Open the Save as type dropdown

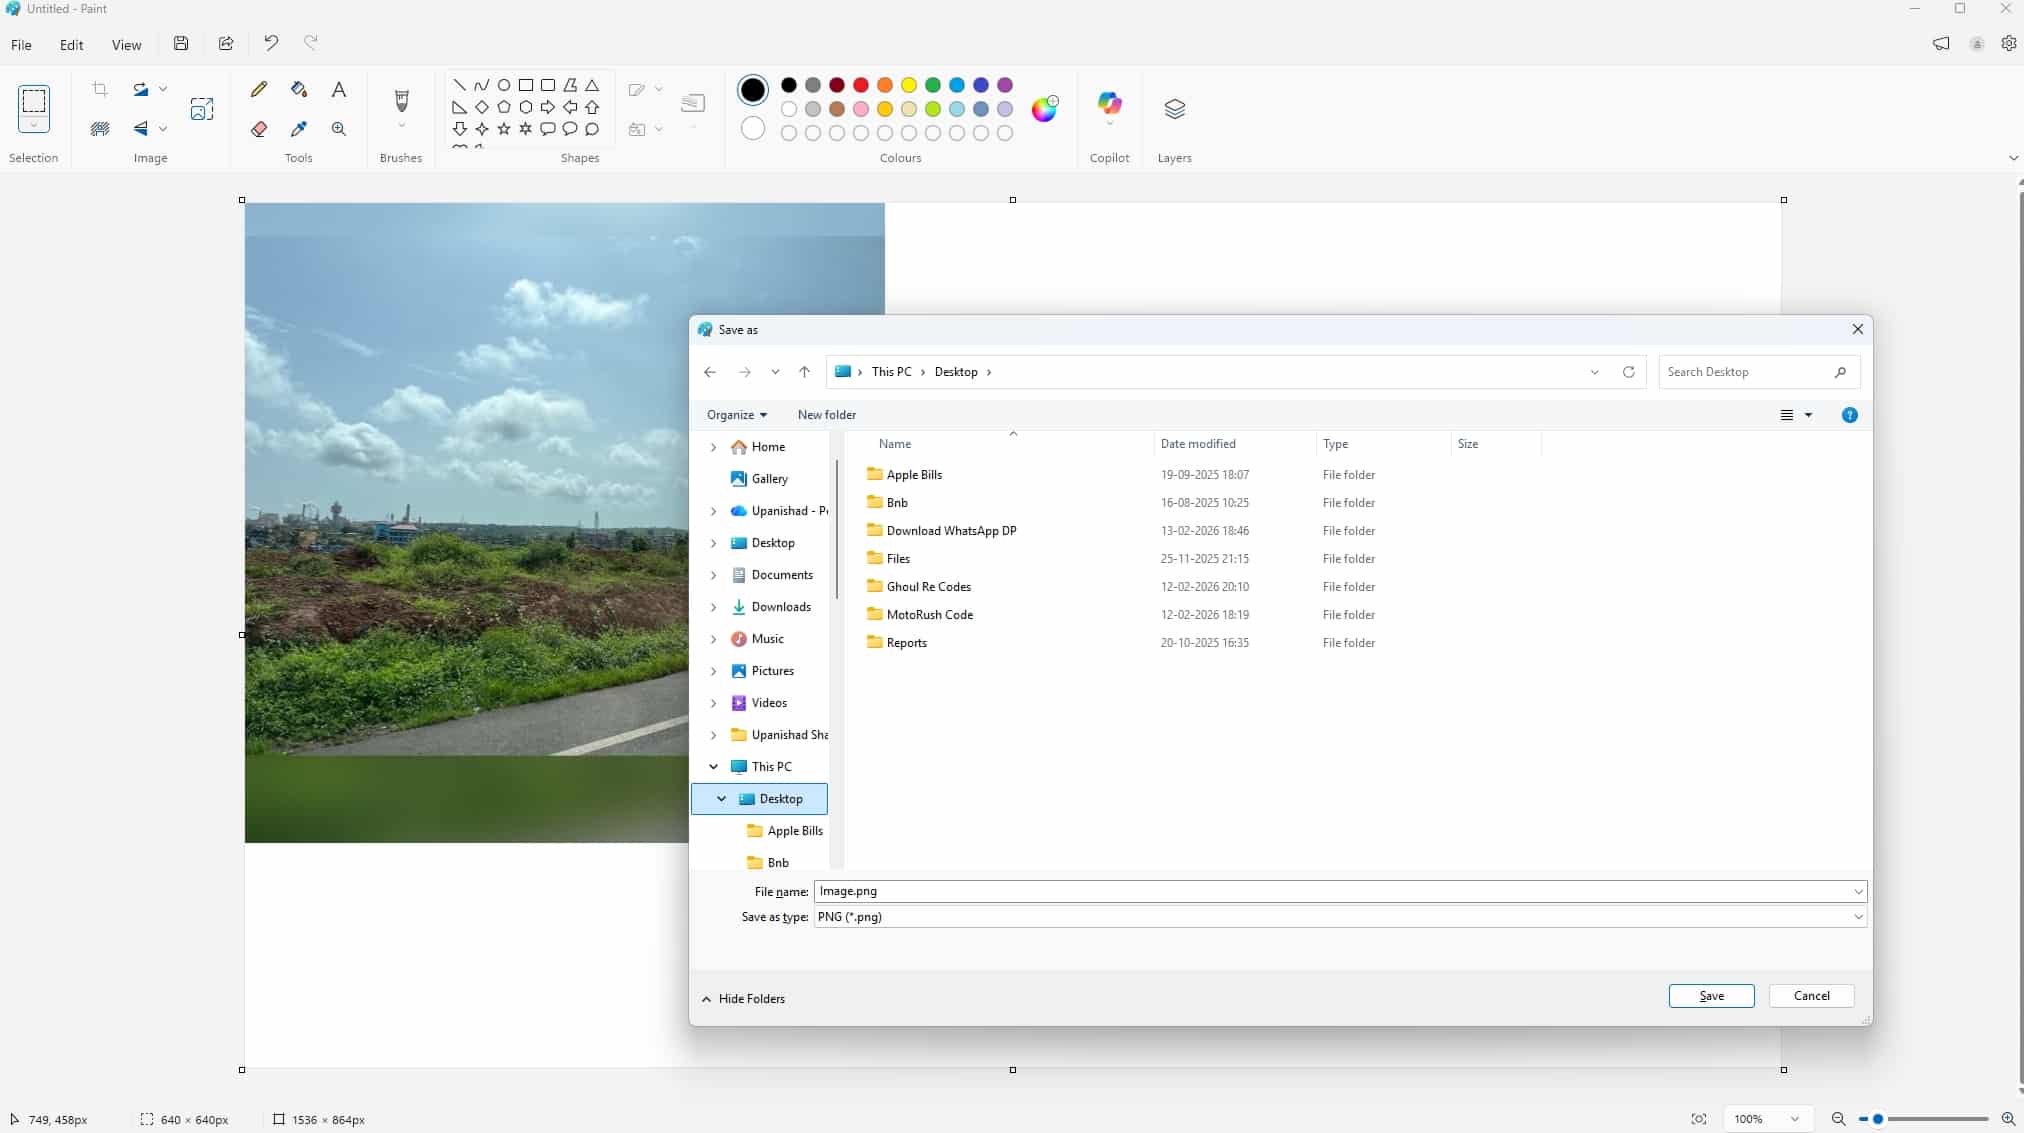pos(1856,916)
